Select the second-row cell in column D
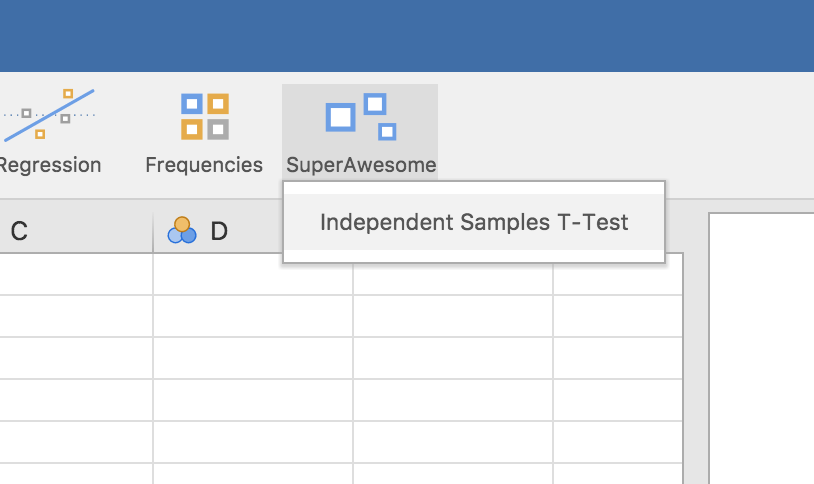The image size is (814, 484). (x=252, y=316)
